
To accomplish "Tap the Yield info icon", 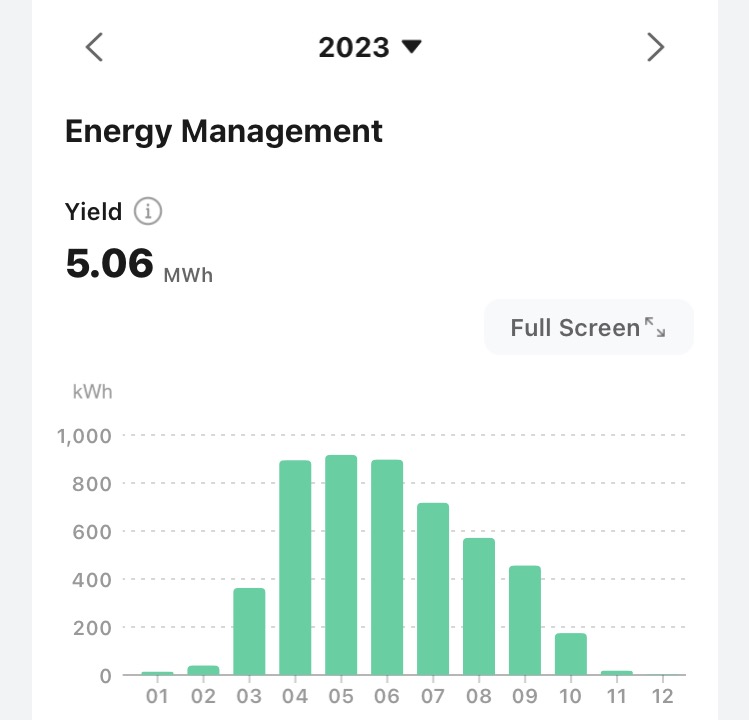I will [148, 212].
